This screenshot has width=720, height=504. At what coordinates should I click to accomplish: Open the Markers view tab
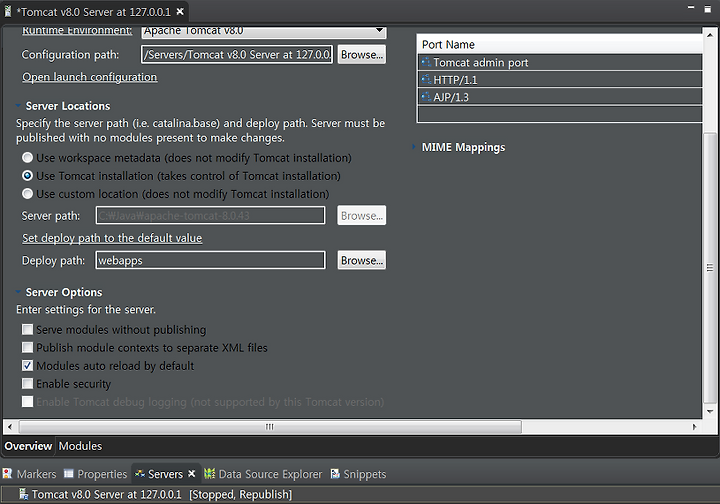29,474
